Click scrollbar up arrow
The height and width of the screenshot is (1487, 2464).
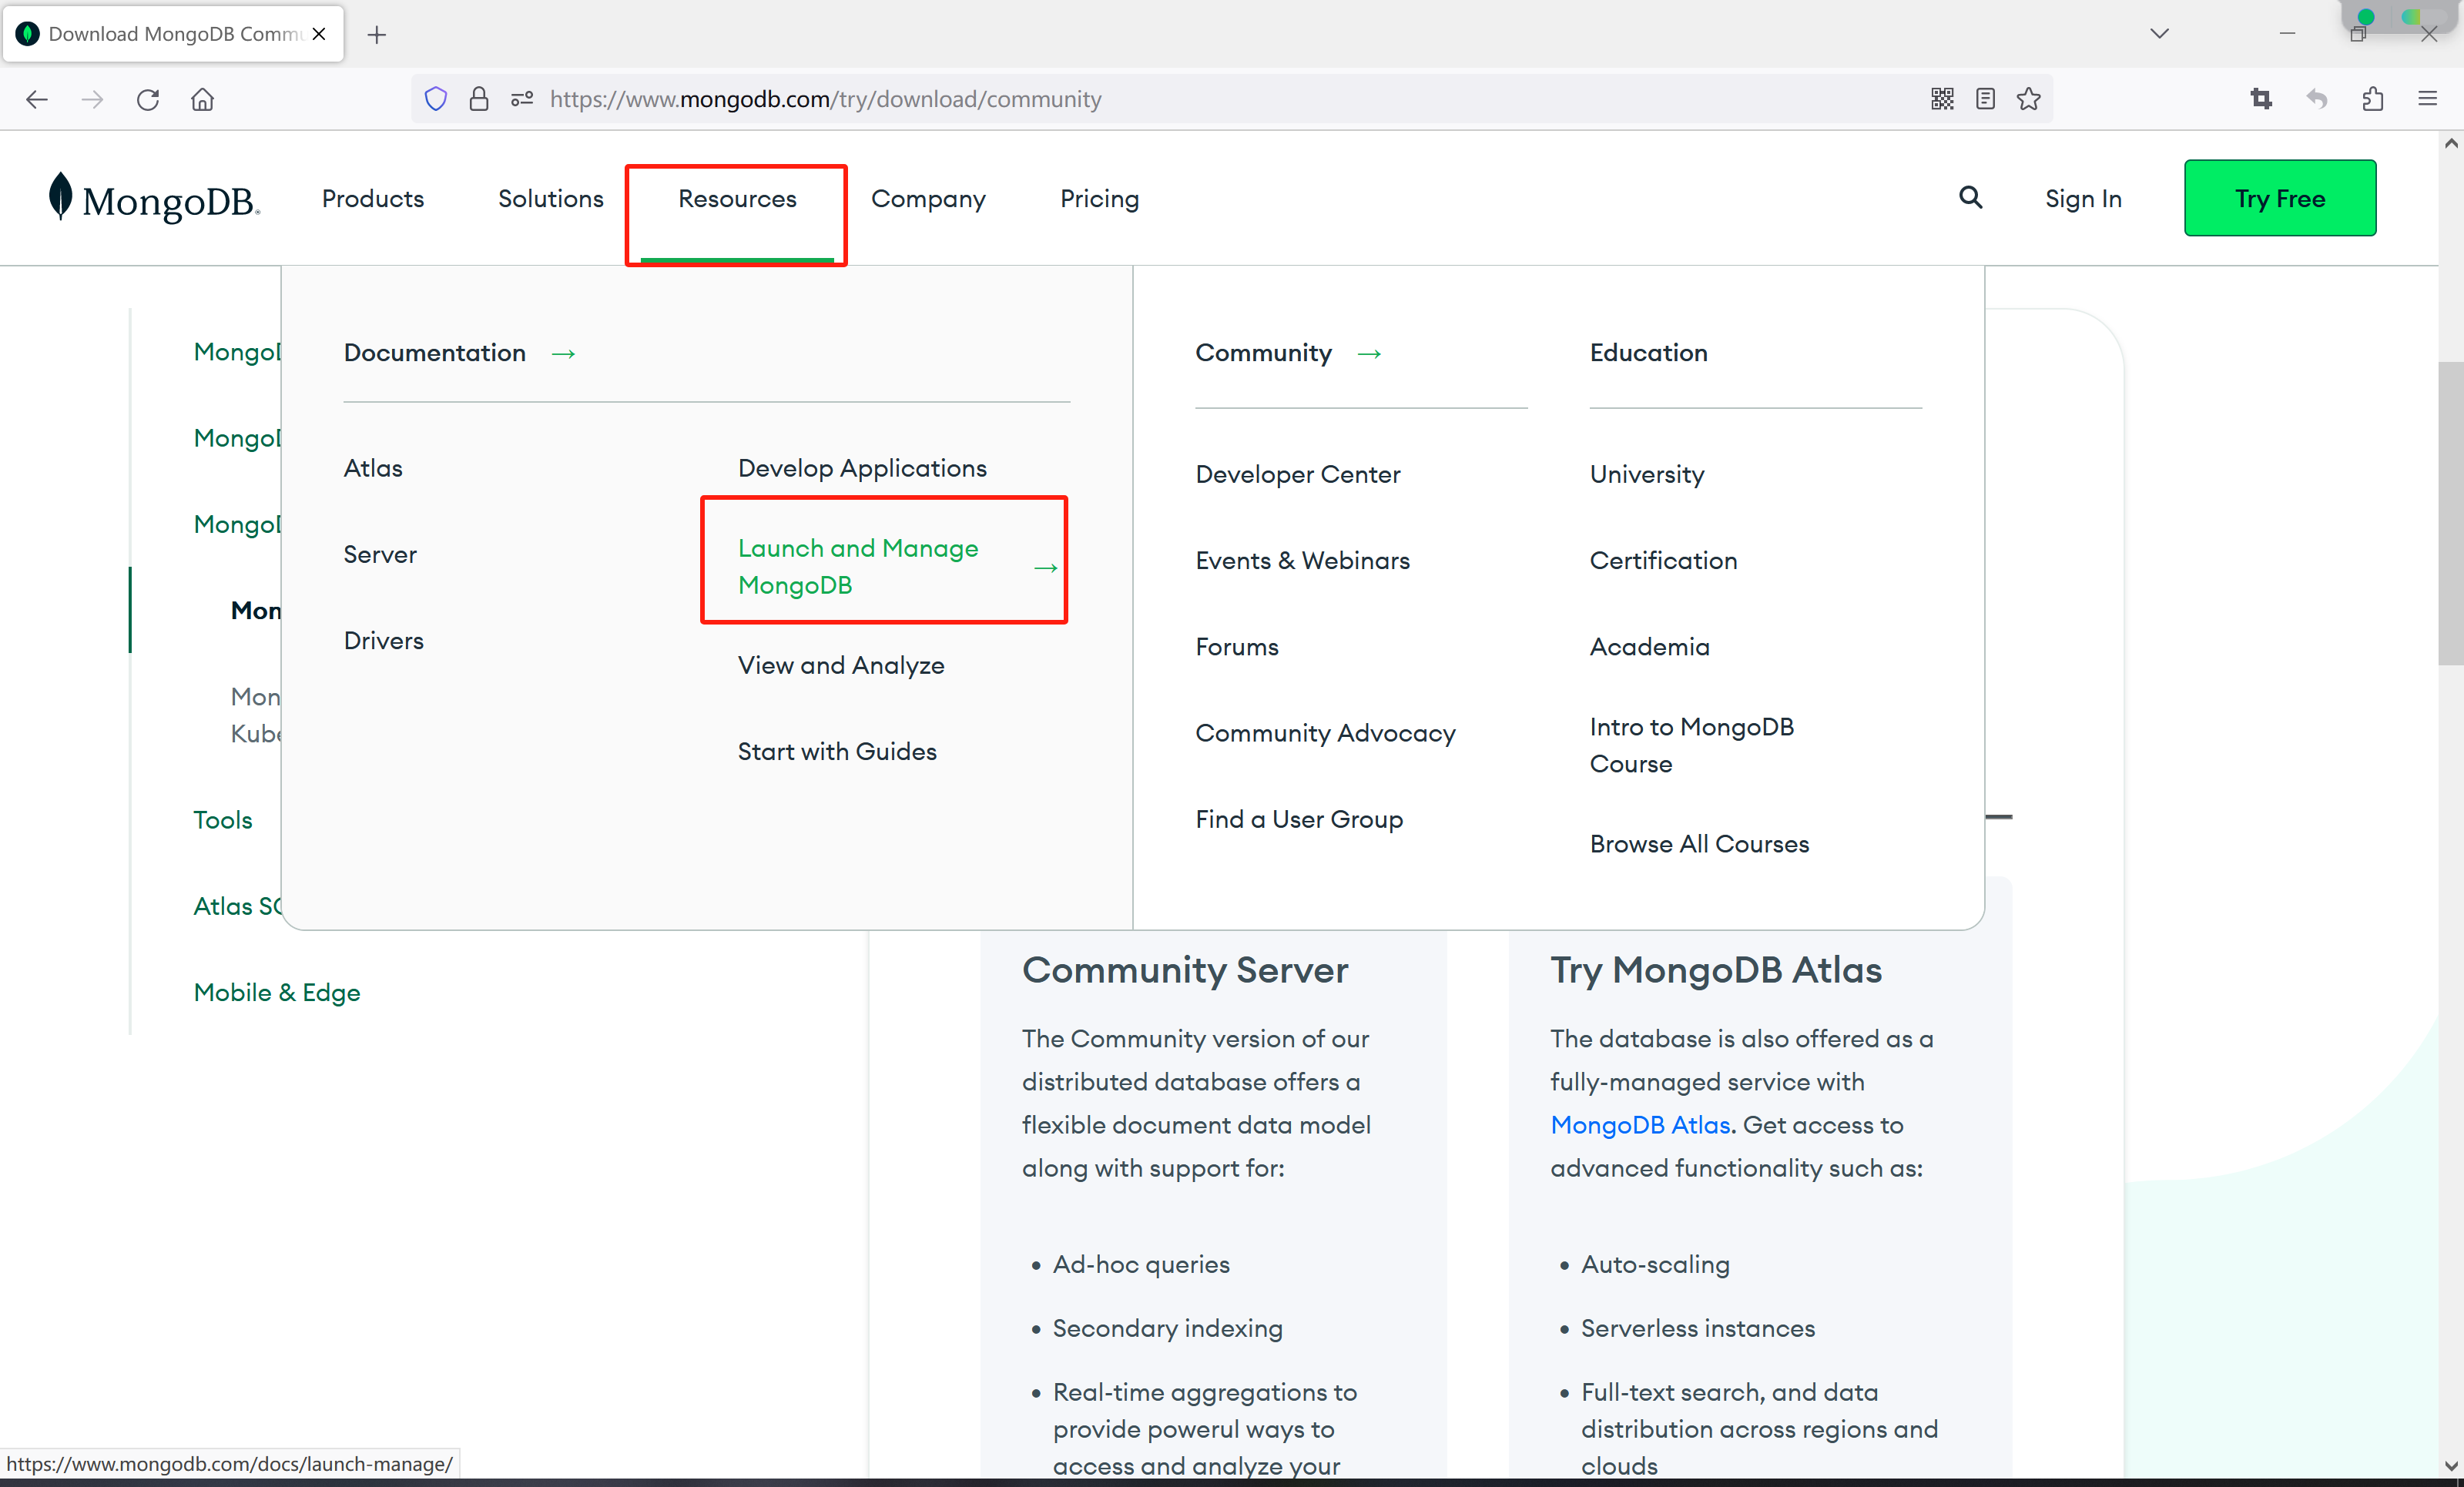pyautogui.click(x=2450, y=143)
